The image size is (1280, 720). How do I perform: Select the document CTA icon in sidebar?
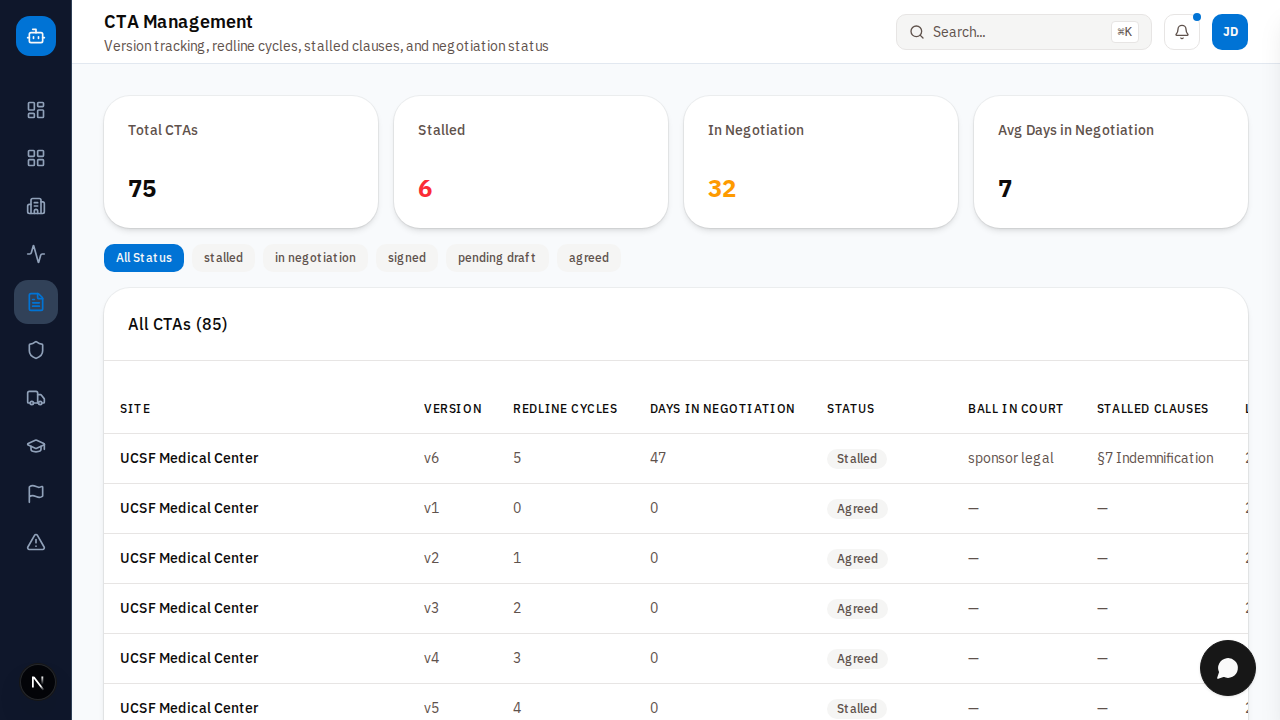tap(36, 302)
